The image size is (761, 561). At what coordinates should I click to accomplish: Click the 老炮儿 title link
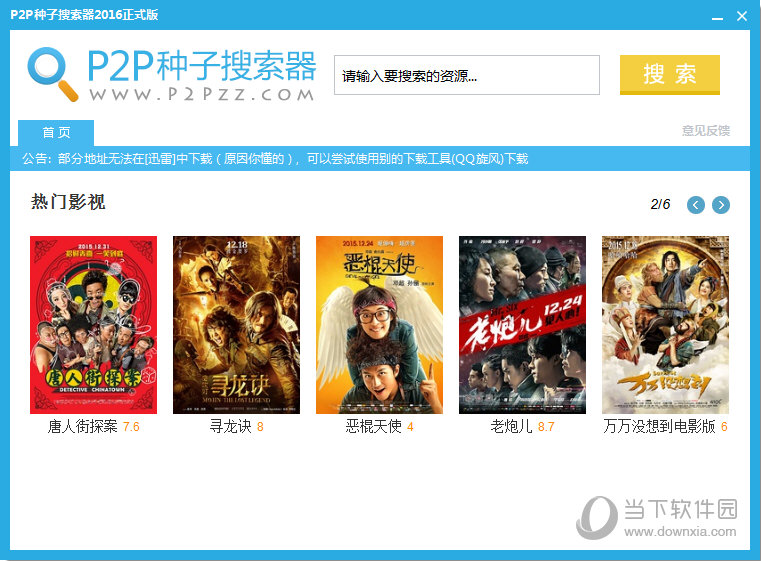tap(511, 427)
